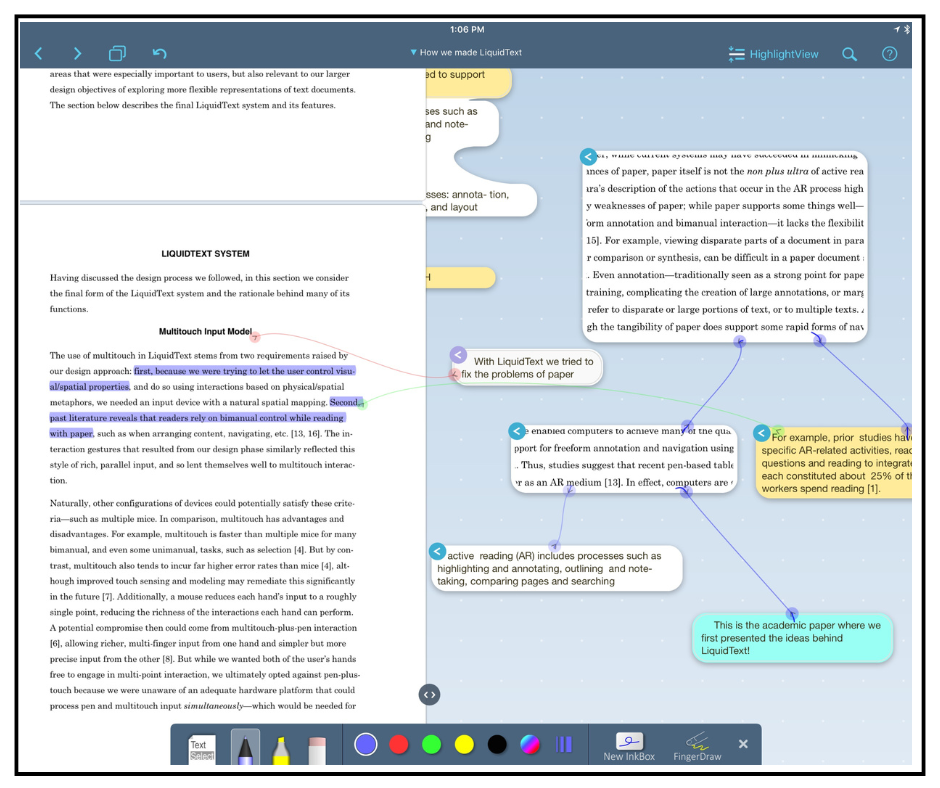
Task: Open the search magnifier
Action: click(x=849, y=55)
